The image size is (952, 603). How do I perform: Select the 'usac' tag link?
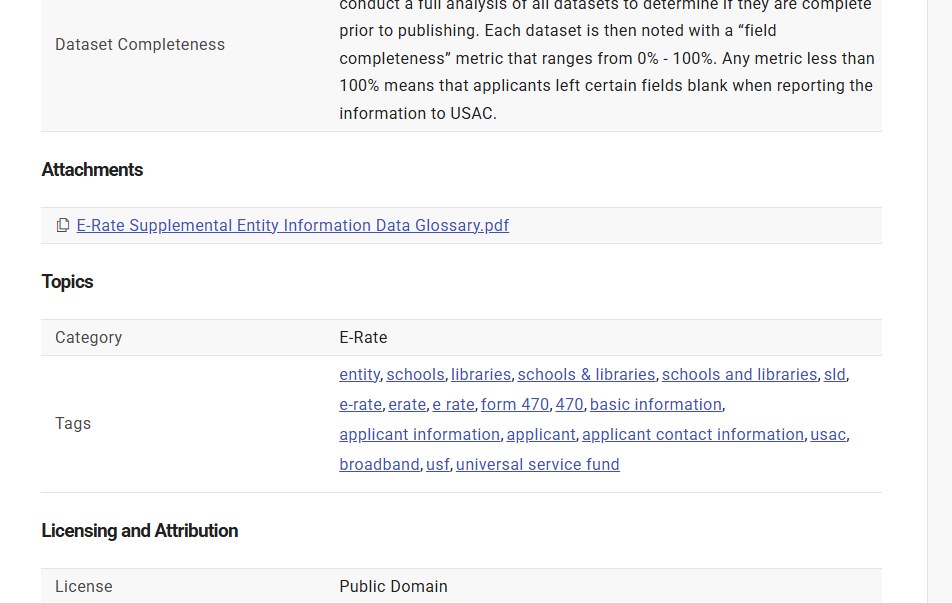(x=828, y=434)
